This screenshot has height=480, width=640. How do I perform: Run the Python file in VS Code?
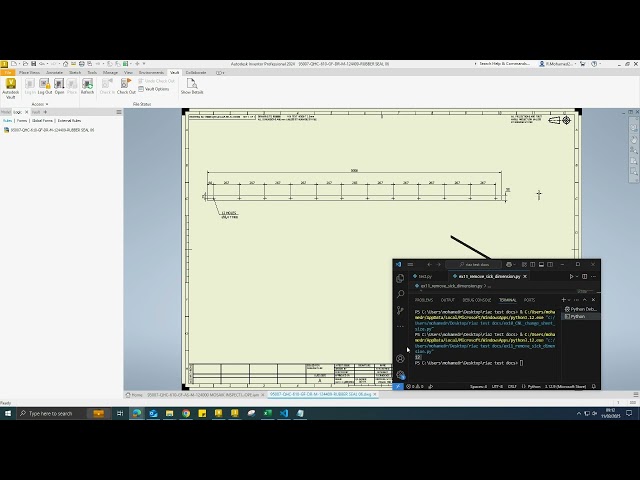pos(571,276)
